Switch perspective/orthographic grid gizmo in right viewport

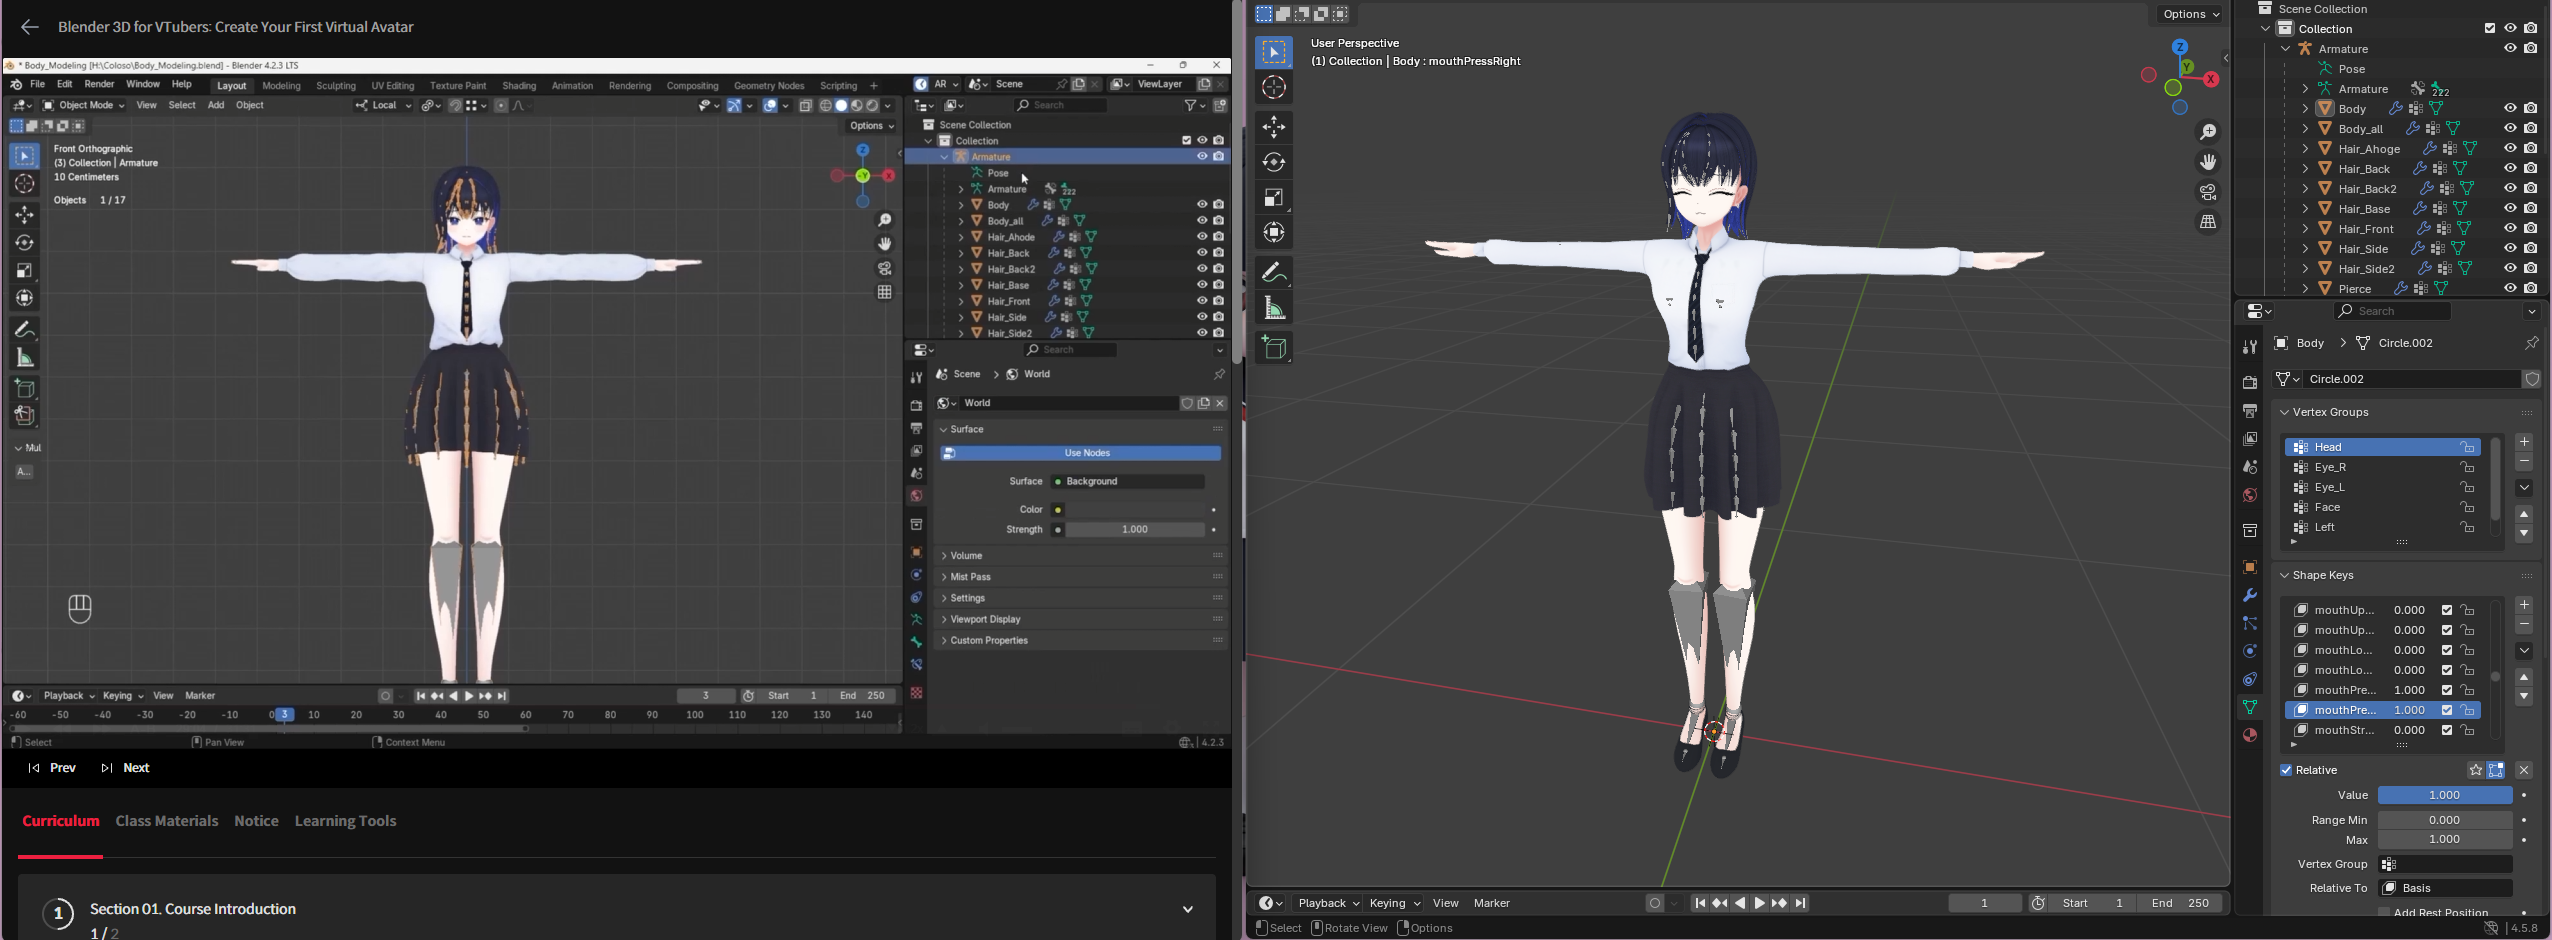2208,222
